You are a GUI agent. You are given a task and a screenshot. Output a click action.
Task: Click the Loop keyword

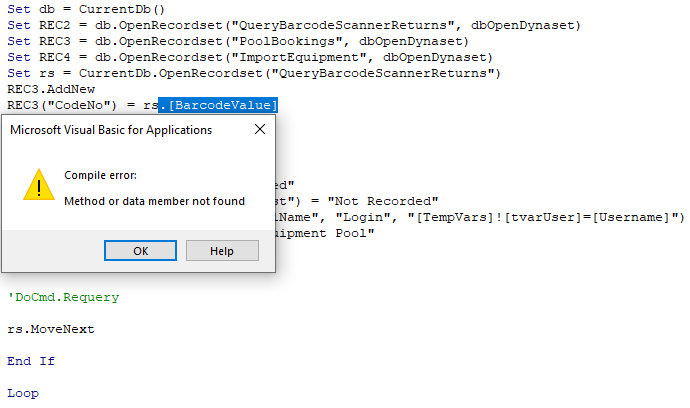click(23, 393)
